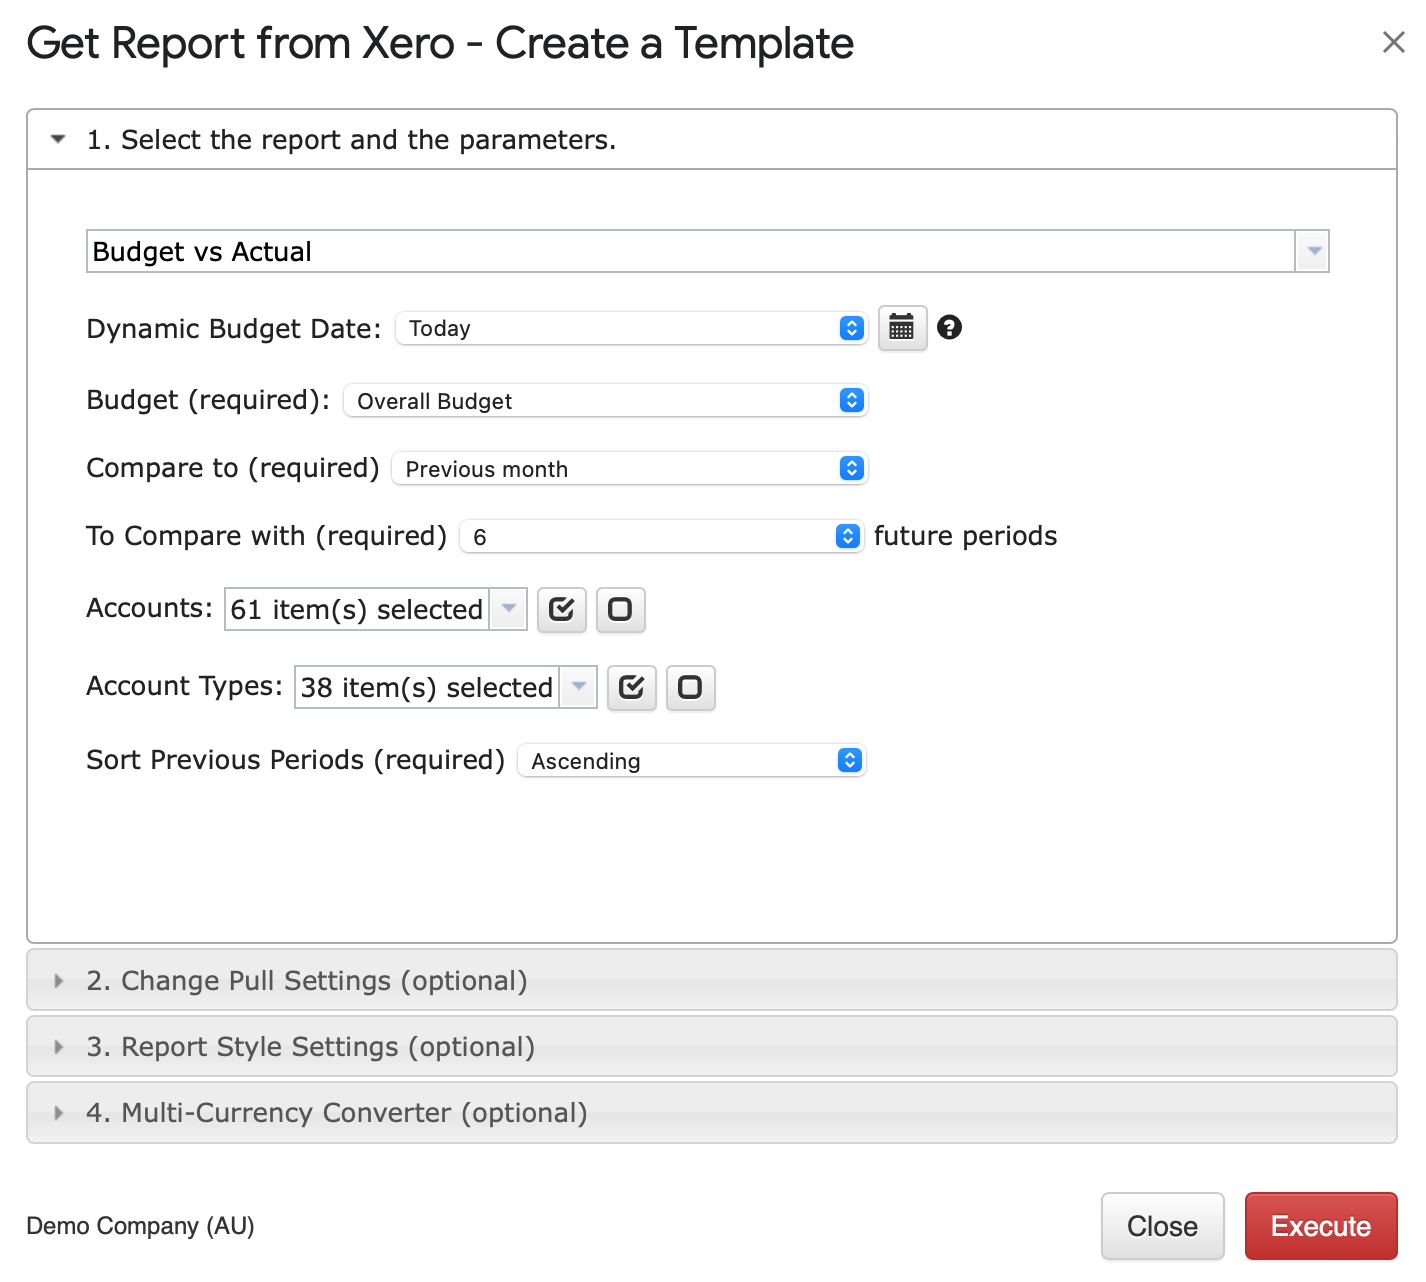
Task: Open the Compare to Previous month dropdown
Action: coord(629,469)
